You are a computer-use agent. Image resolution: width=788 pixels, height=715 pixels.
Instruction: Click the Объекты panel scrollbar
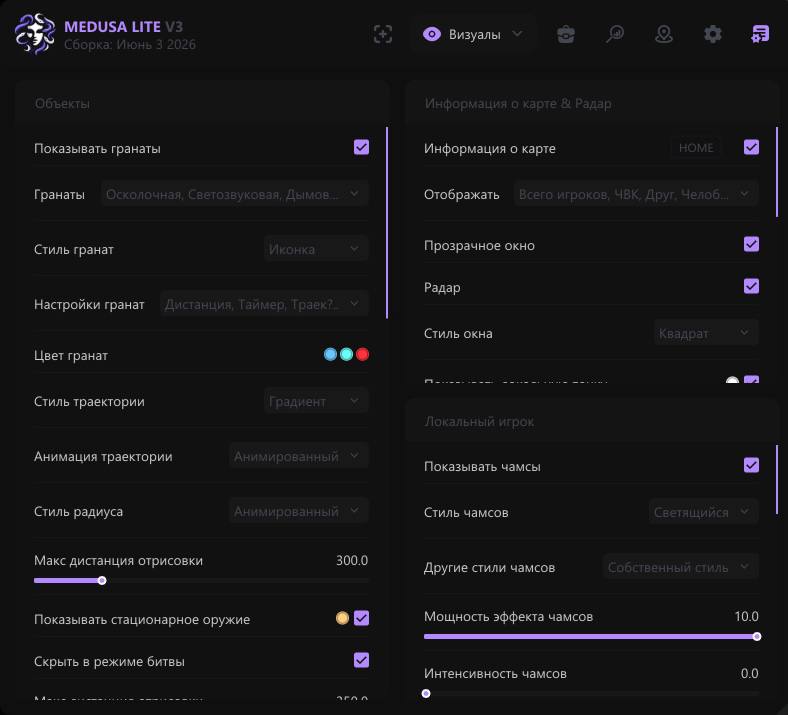386,223
